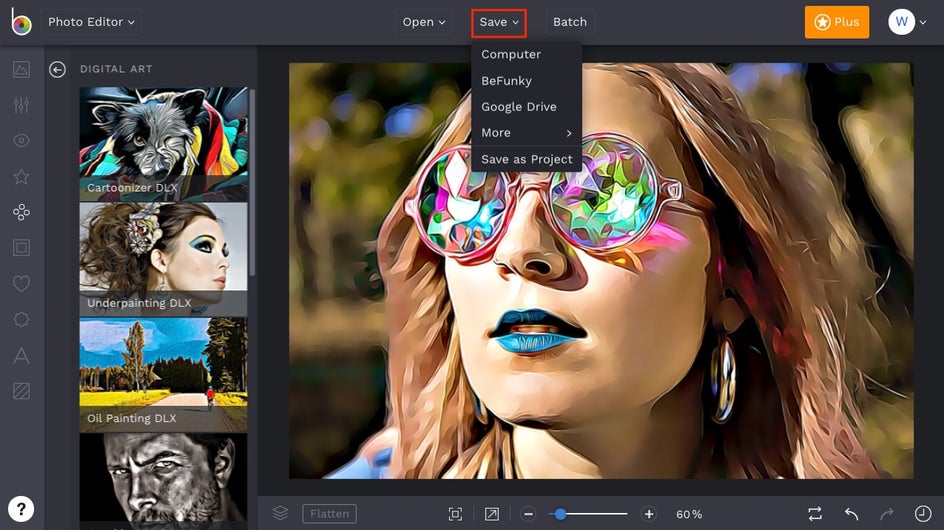Zoom out with the minus button

click(529, 514)
